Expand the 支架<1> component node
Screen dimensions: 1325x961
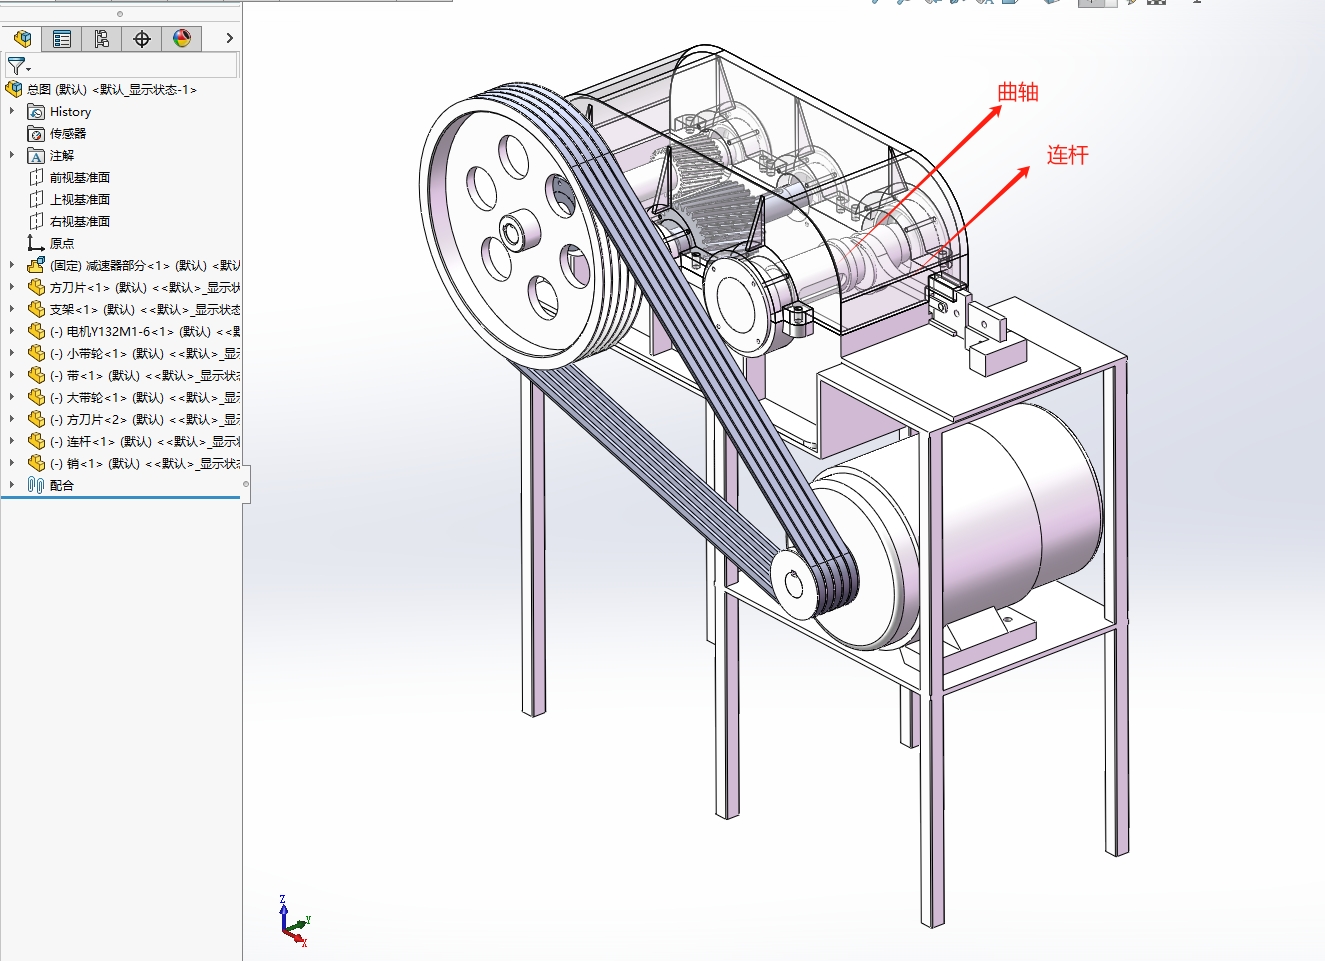click(12, 309)
